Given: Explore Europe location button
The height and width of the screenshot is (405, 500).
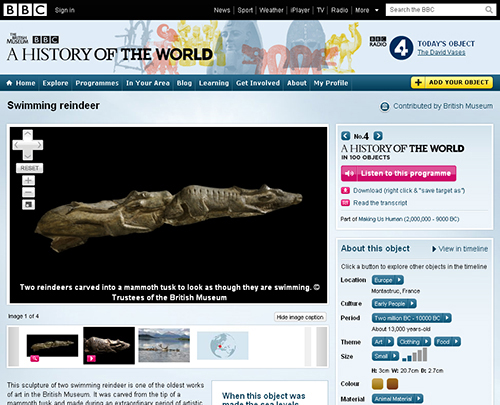Looking at the screenshot, I should coord(388,280).
